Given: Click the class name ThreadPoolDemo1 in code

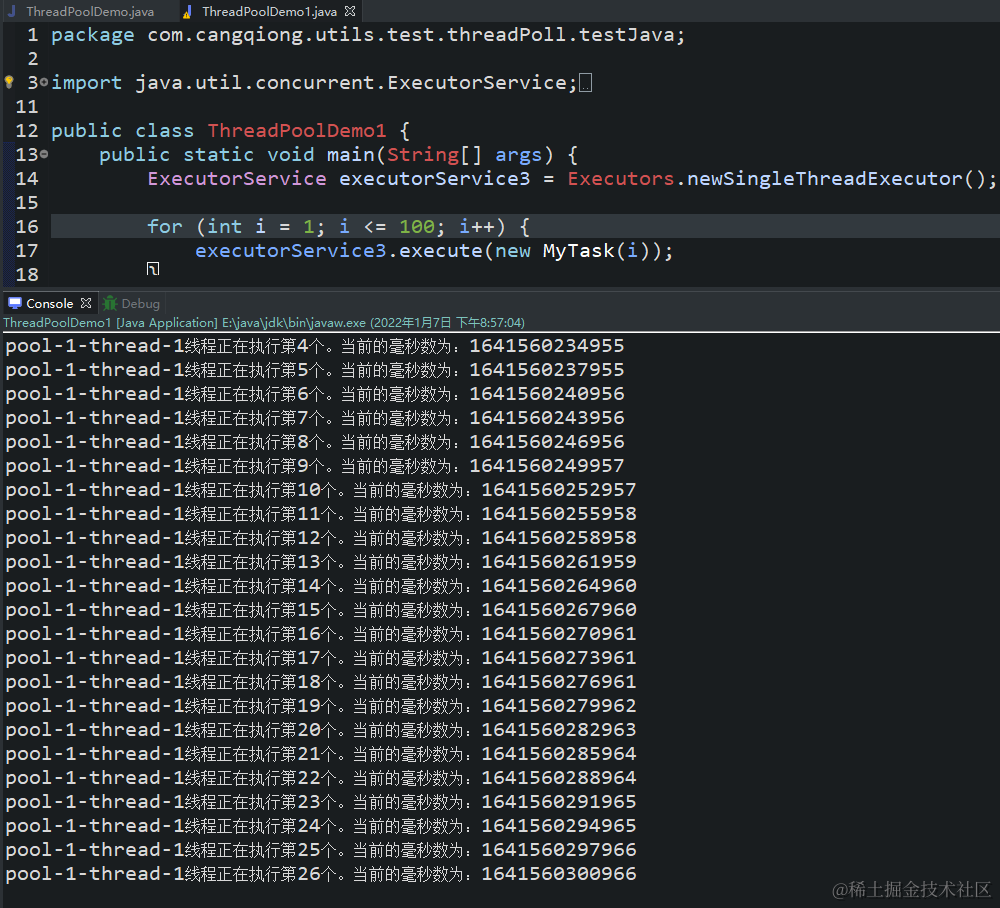Looking at the screenshot, I should pos(297,131).
